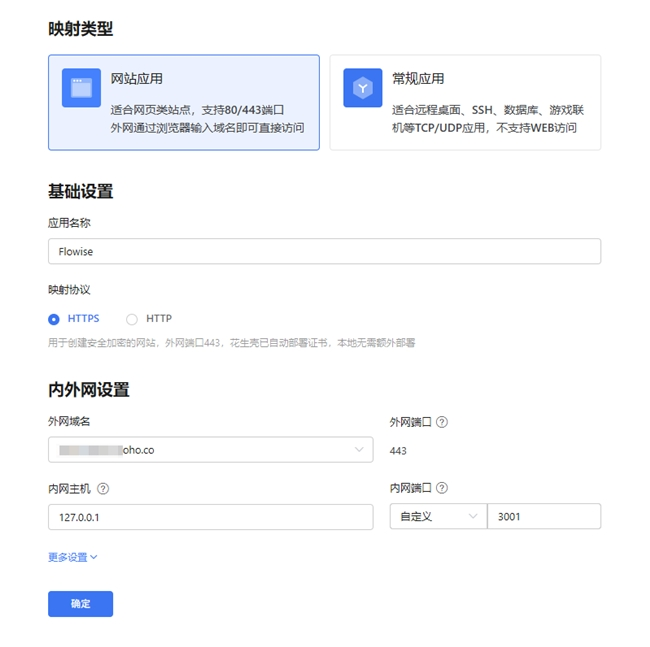Click the chevron arrow in 外网域名 field
Screen dimensions: 650x647
[360, 450]
